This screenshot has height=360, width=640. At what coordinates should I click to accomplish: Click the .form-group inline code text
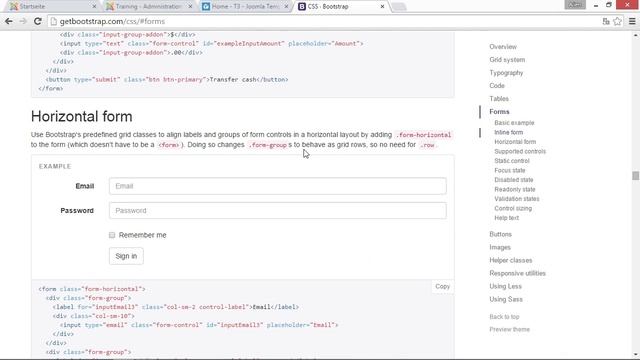(267, 145)
